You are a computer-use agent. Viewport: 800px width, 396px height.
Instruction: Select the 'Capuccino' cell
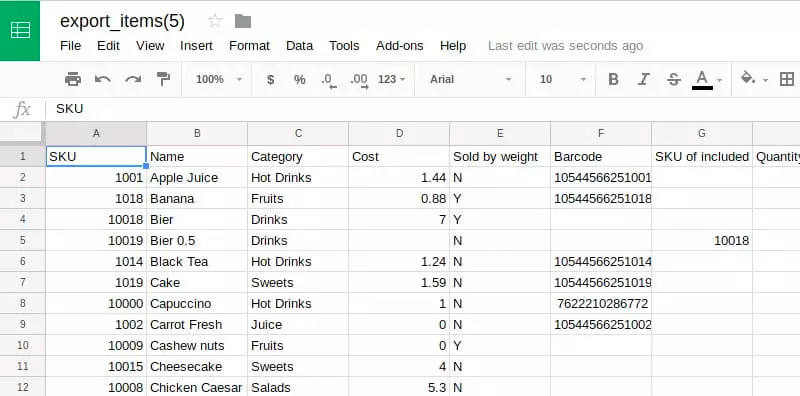point(197,304)
